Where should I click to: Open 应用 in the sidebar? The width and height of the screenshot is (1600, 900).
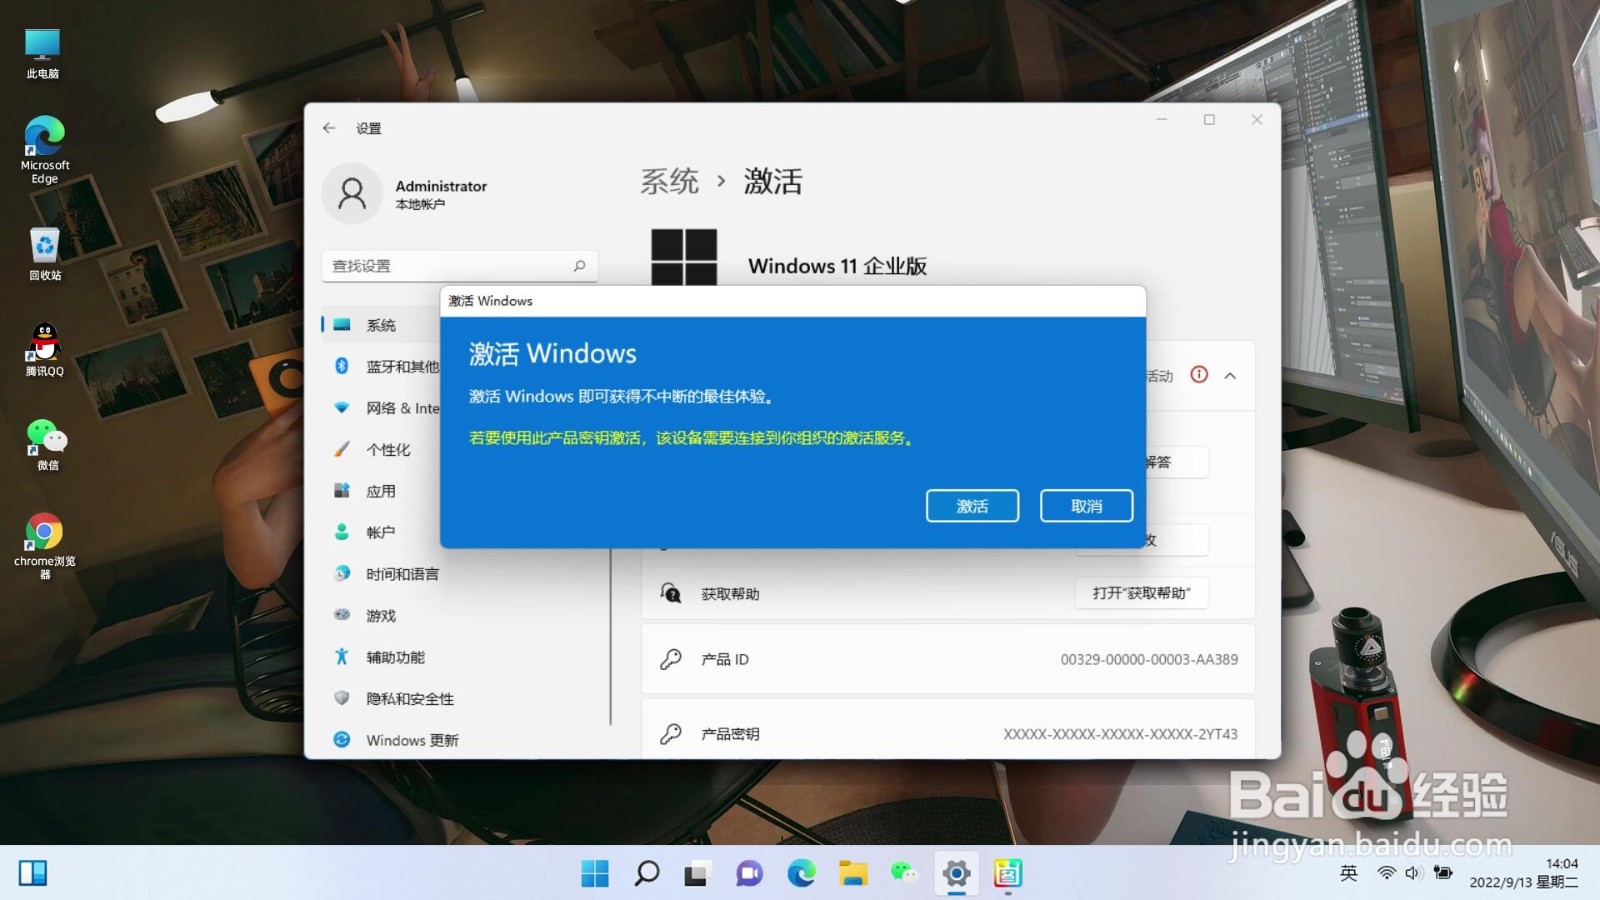(381, 491)
